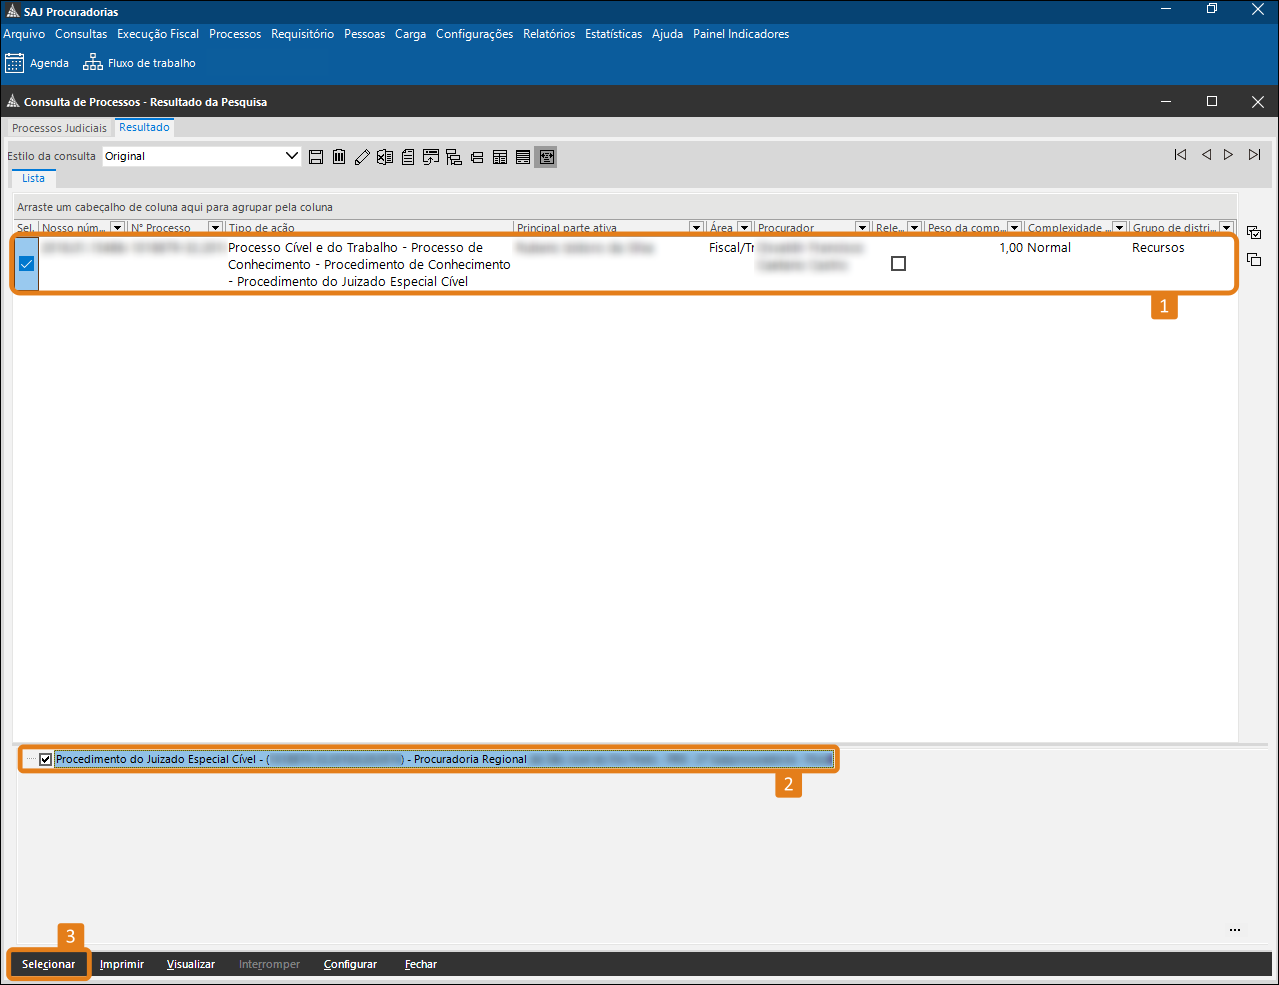
Task: Uncheck the Sel. checkbox of first row
Action: (x=27, y=264)
